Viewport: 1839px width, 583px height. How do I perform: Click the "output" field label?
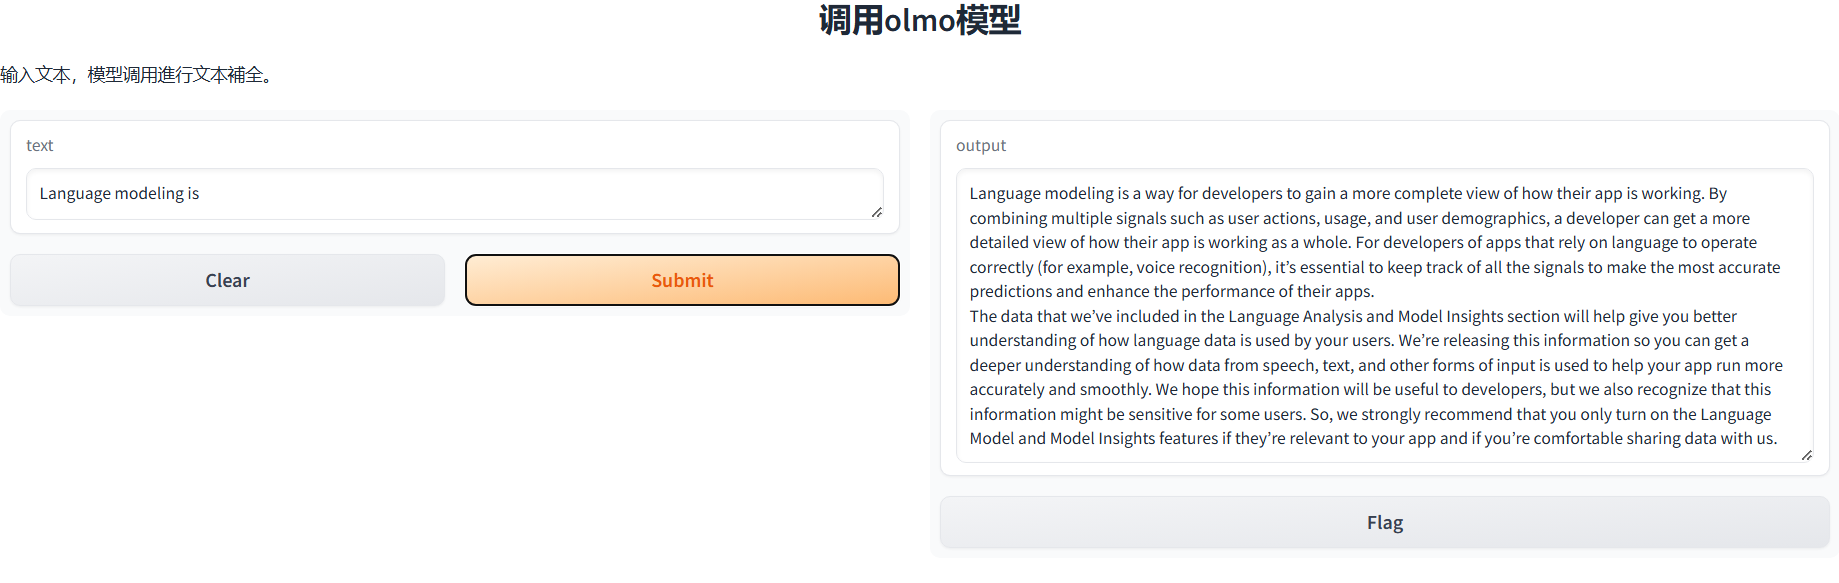[x=980, y=146]
